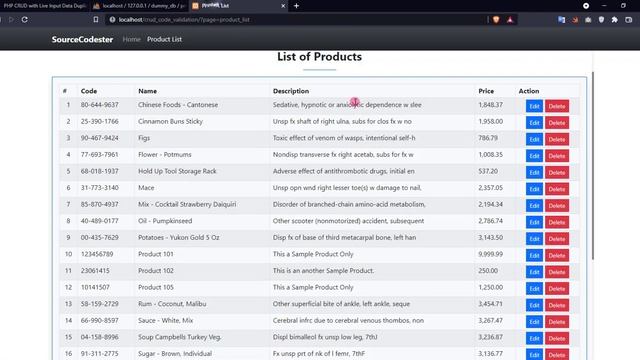Open the Brave Shields lion icon

pyautogui.click(x=496, y=20)
